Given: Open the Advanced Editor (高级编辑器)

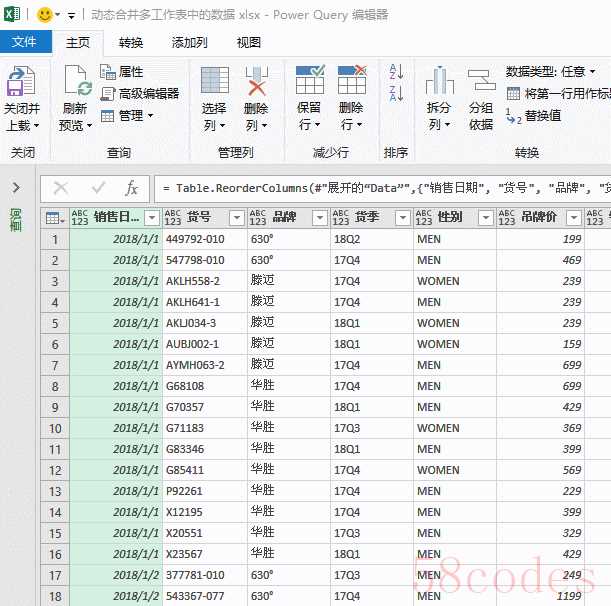Looking at the screenshot, I should click(x=139, y=93).
